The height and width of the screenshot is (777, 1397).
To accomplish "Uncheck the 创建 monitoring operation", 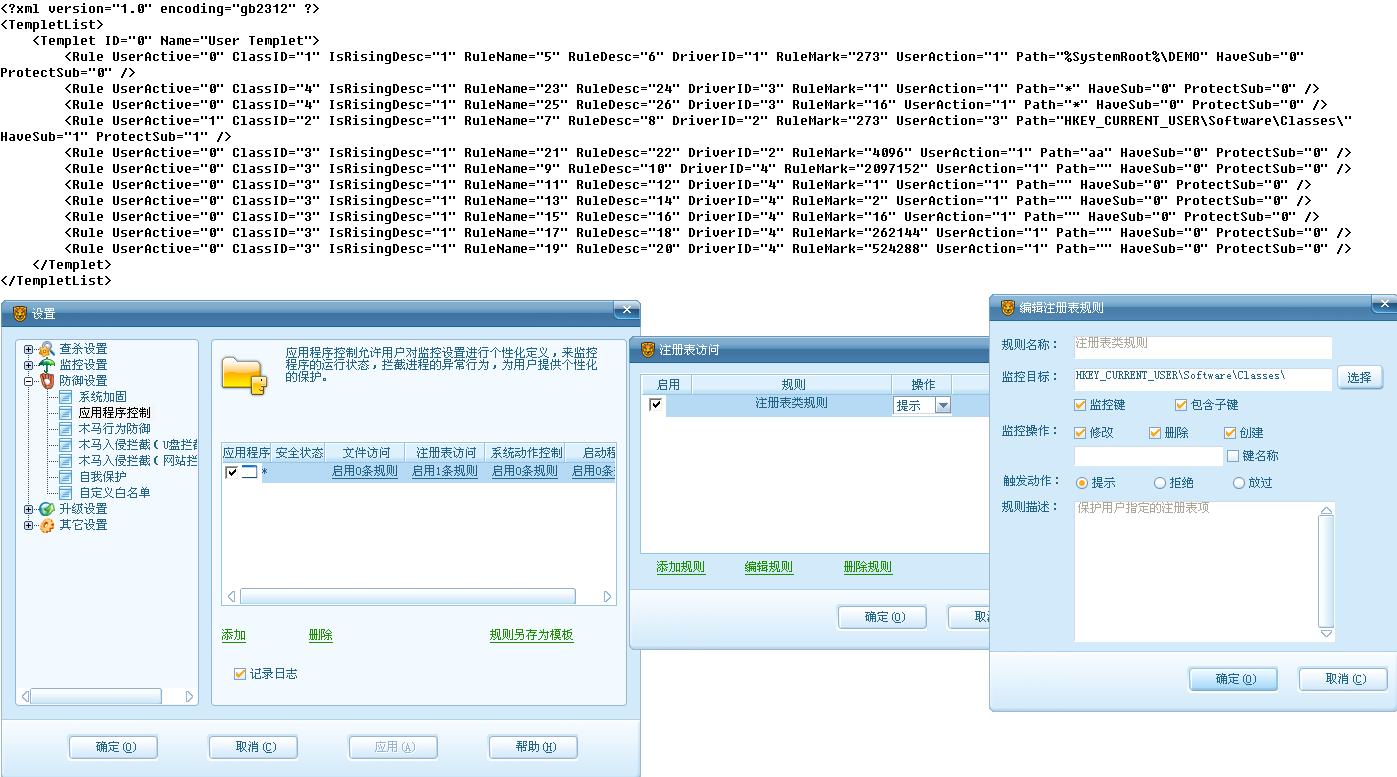I will tap(1230, 433).
